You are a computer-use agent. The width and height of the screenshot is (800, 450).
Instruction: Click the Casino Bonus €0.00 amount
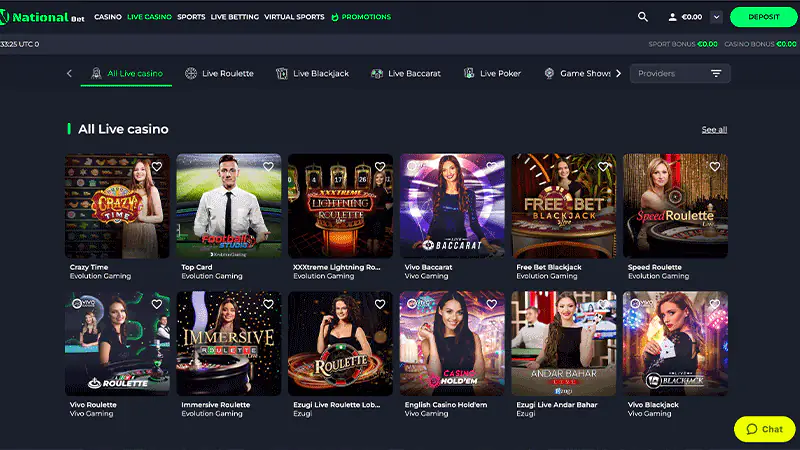786,44
